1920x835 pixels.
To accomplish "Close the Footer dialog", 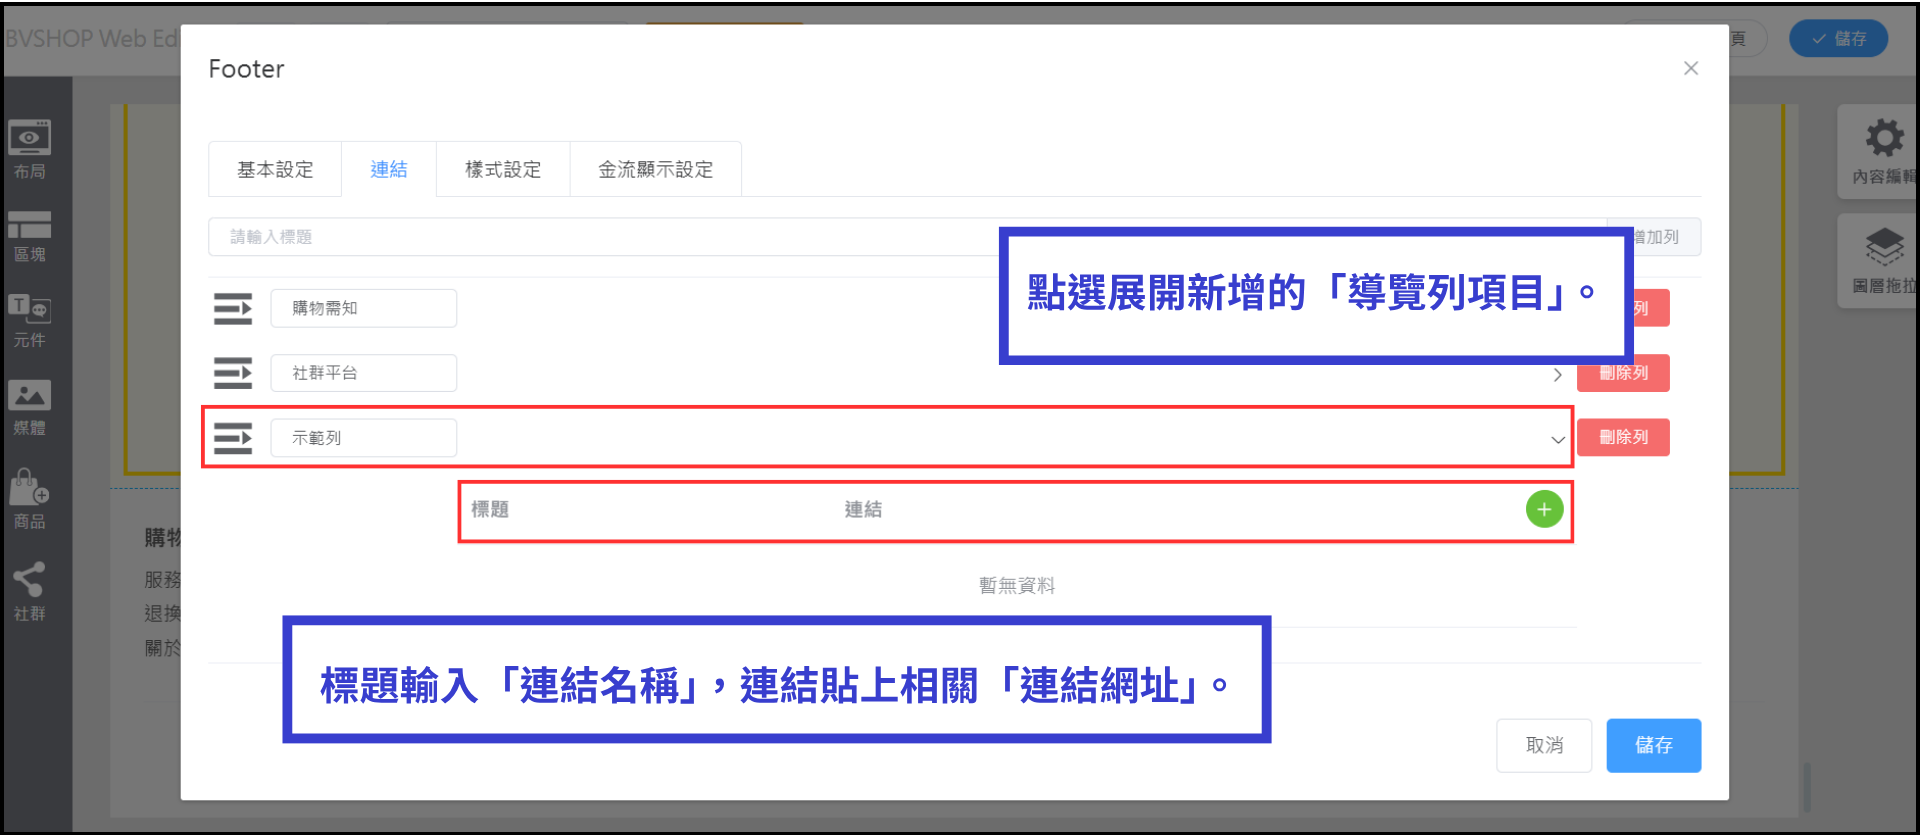I will tap(1691, 68).
